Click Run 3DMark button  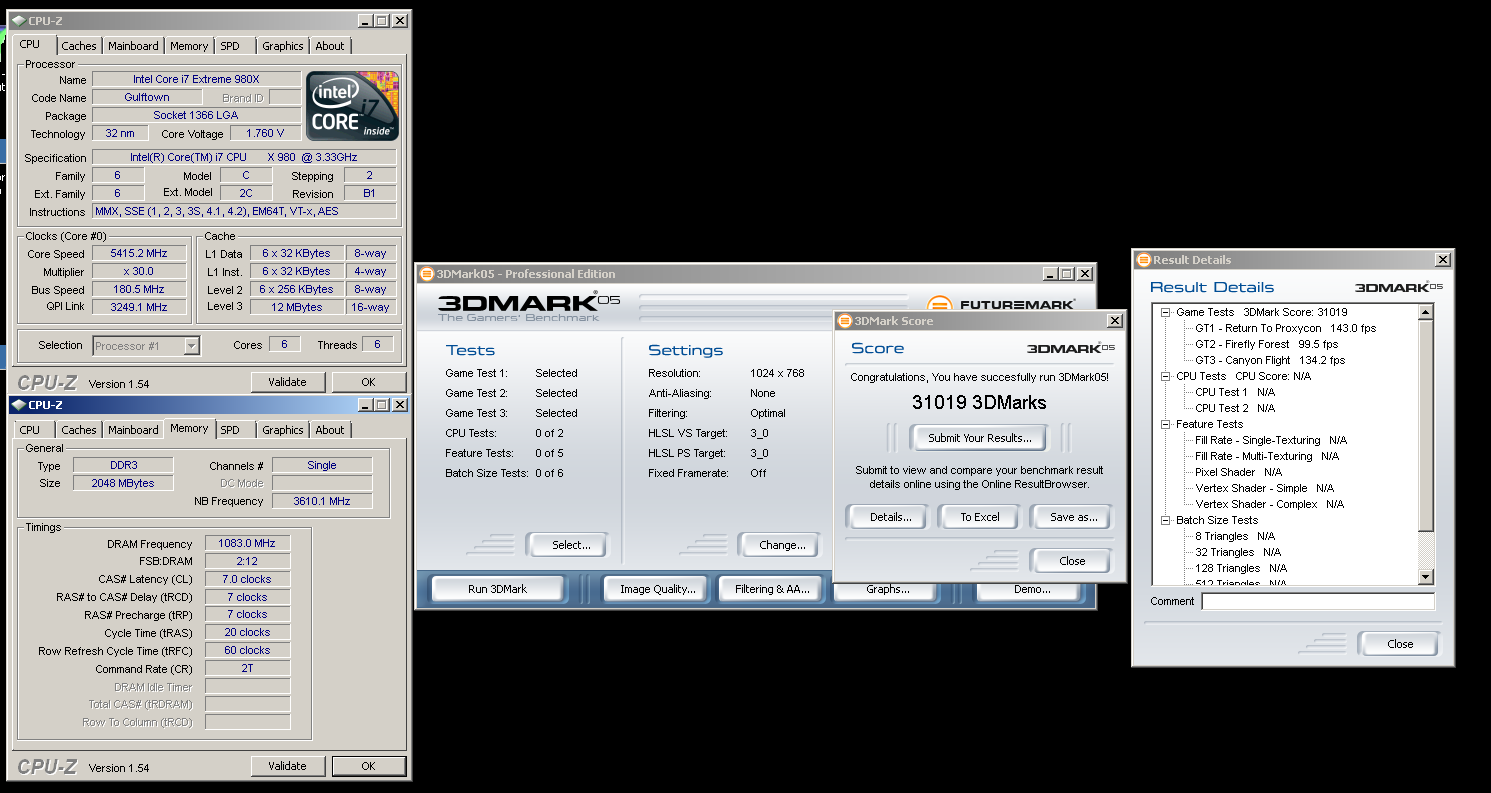(x=498, y=589)
